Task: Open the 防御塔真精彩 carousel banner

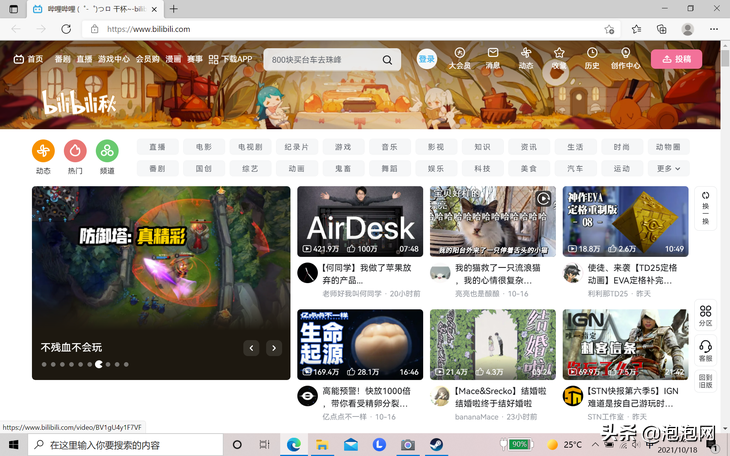Action: tap(161, 283)
